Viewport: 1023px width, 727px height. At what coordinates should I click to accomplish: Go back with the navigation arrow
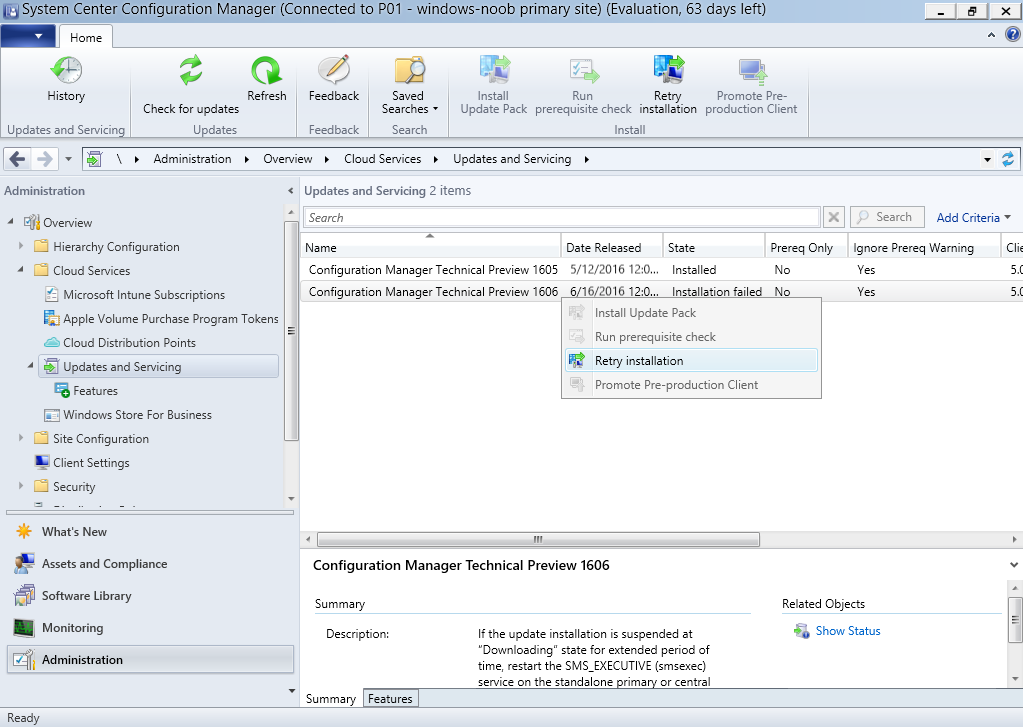(x=18, y=159)
